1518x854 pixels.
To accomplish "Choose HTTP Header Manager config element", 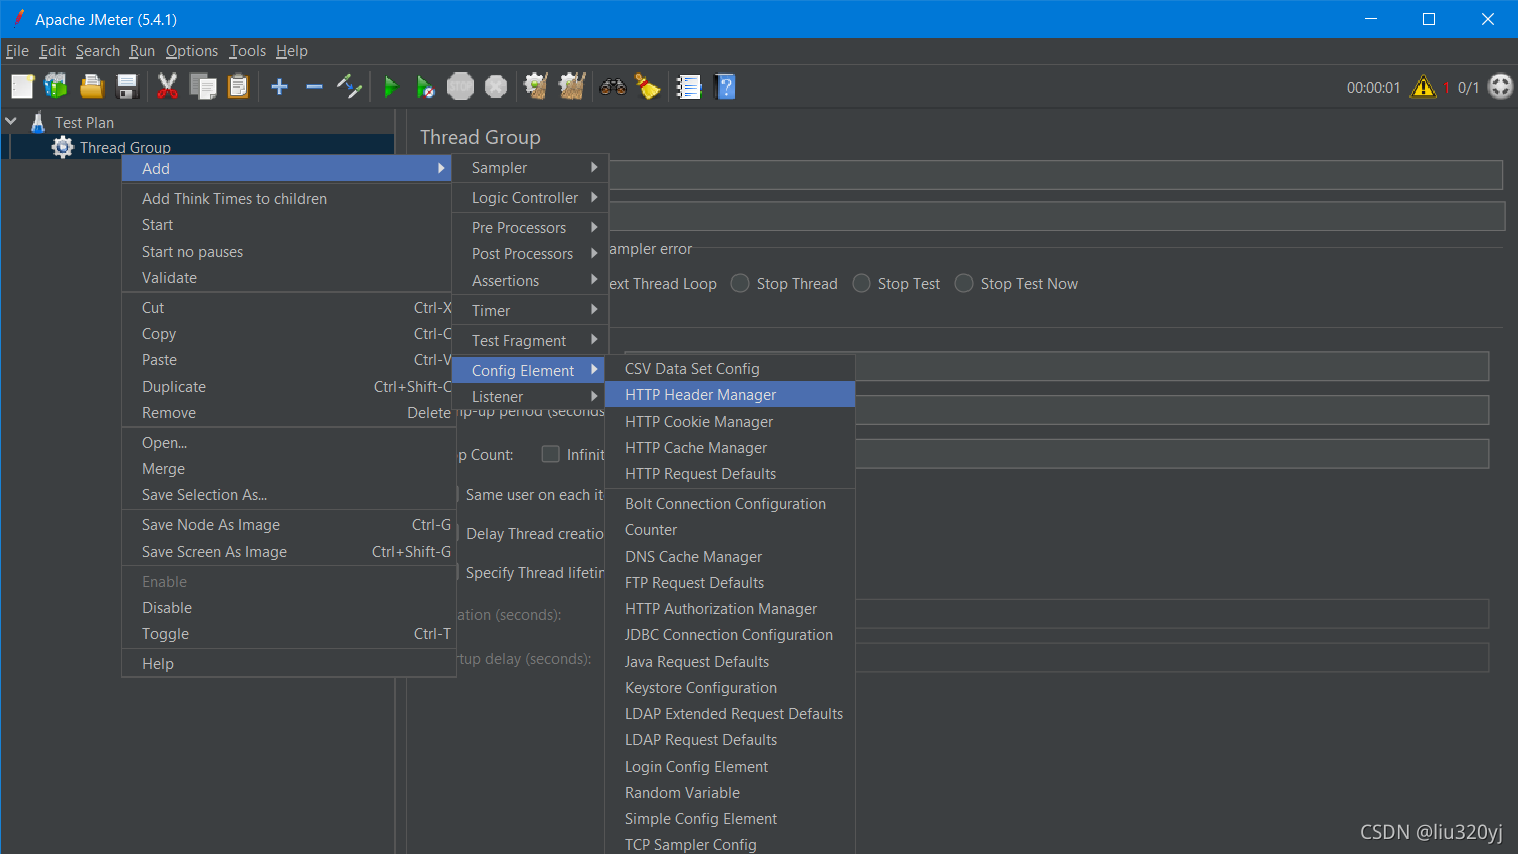I will pyautogui.click(x=730, y=395).
